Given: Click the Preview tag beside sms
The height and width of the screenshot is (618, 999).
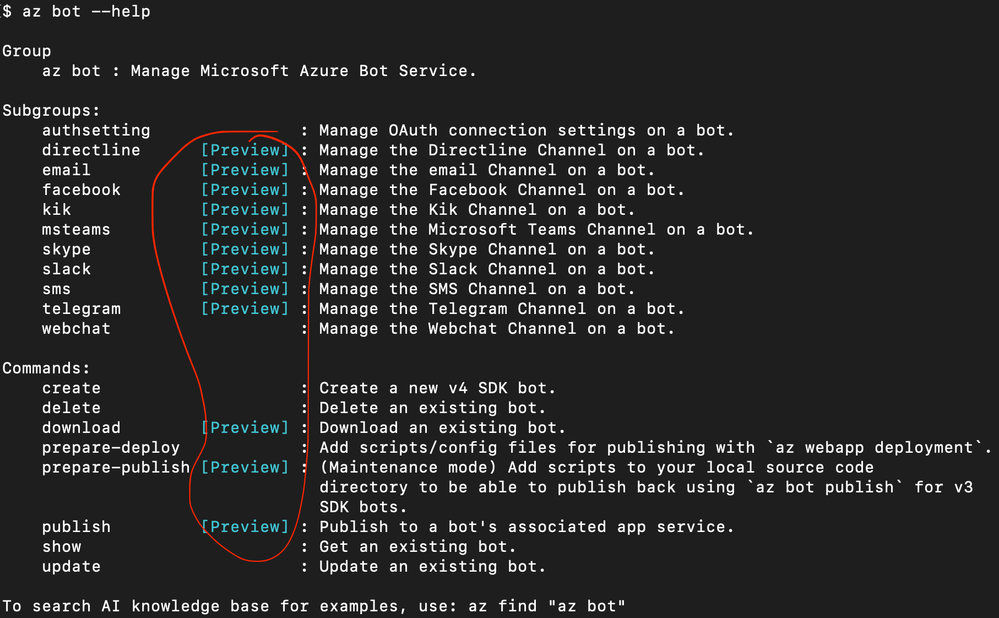Looking at the screenshot, I should pyautogui.click(x=245, y=289).
